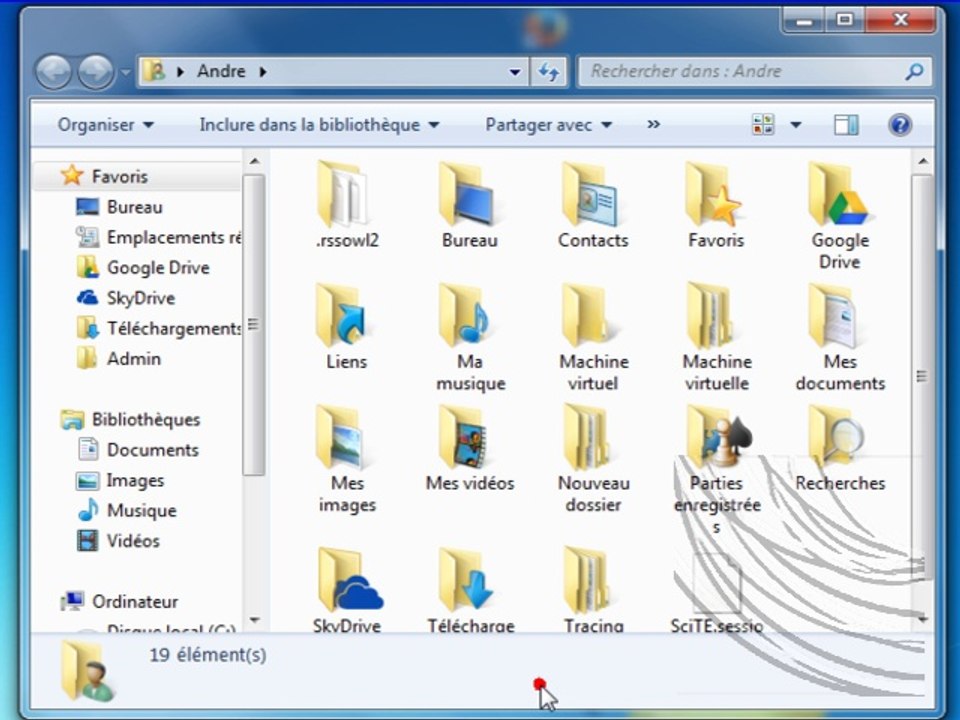Screen dimensions: 960x720
Task: Open the Machine virtuelle folder
Action: pyautogui.click(x=716, y=337)
